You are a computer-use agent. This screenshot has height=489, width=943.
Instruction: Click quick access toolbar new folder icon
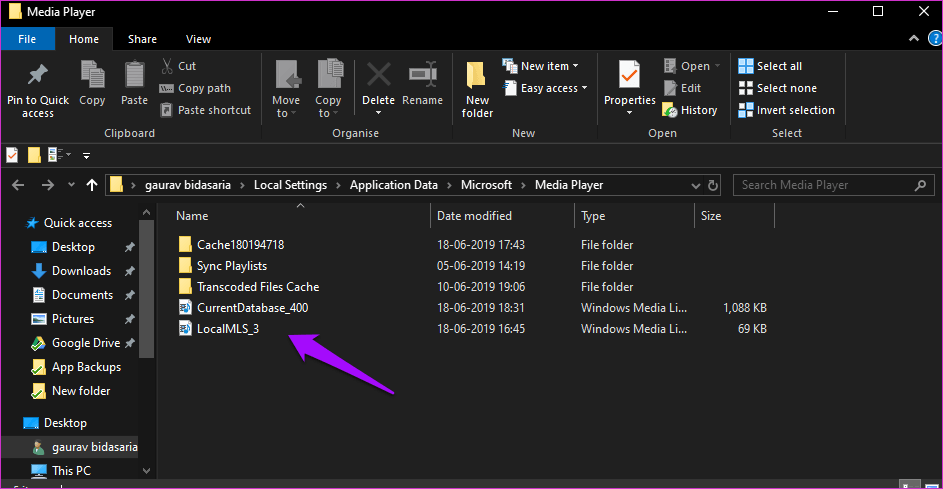click(x=34, y=155)
